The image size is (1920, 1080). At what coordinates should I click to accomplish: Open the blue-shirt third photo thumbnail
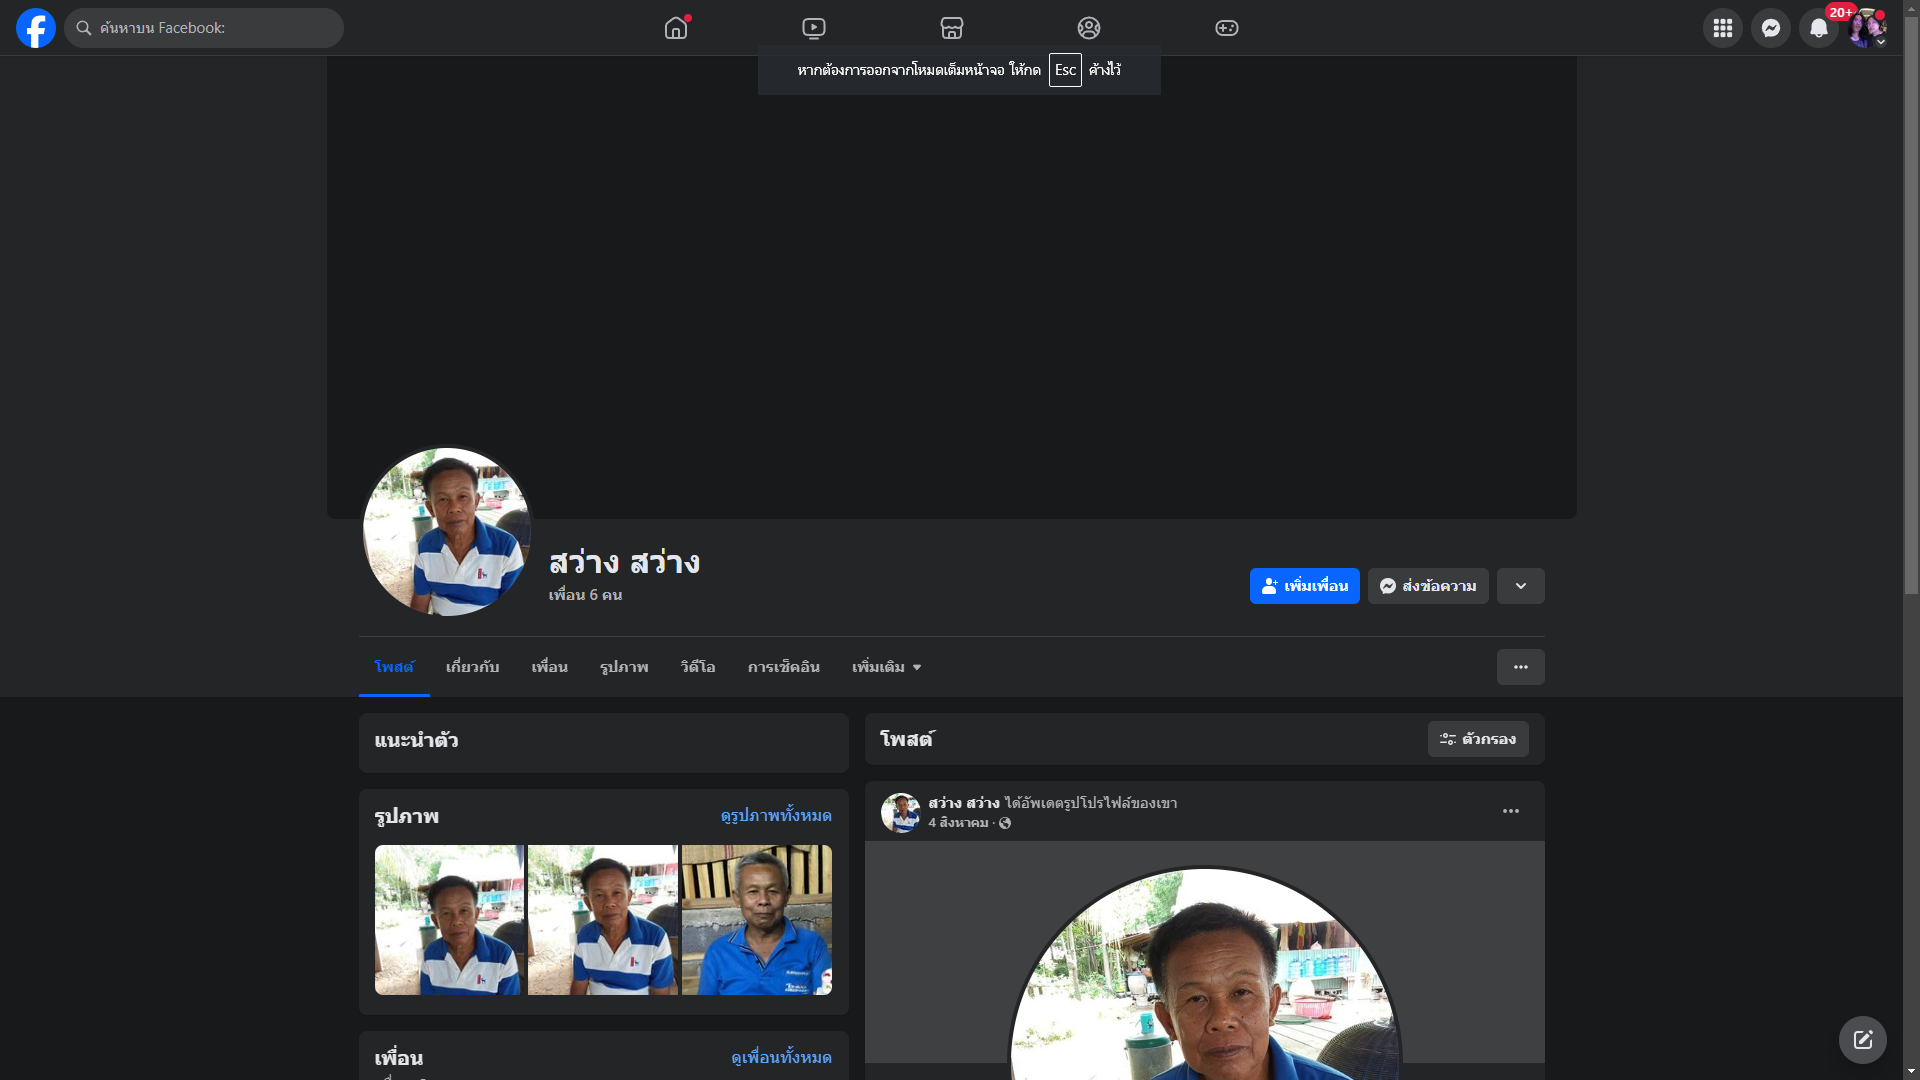757,920
